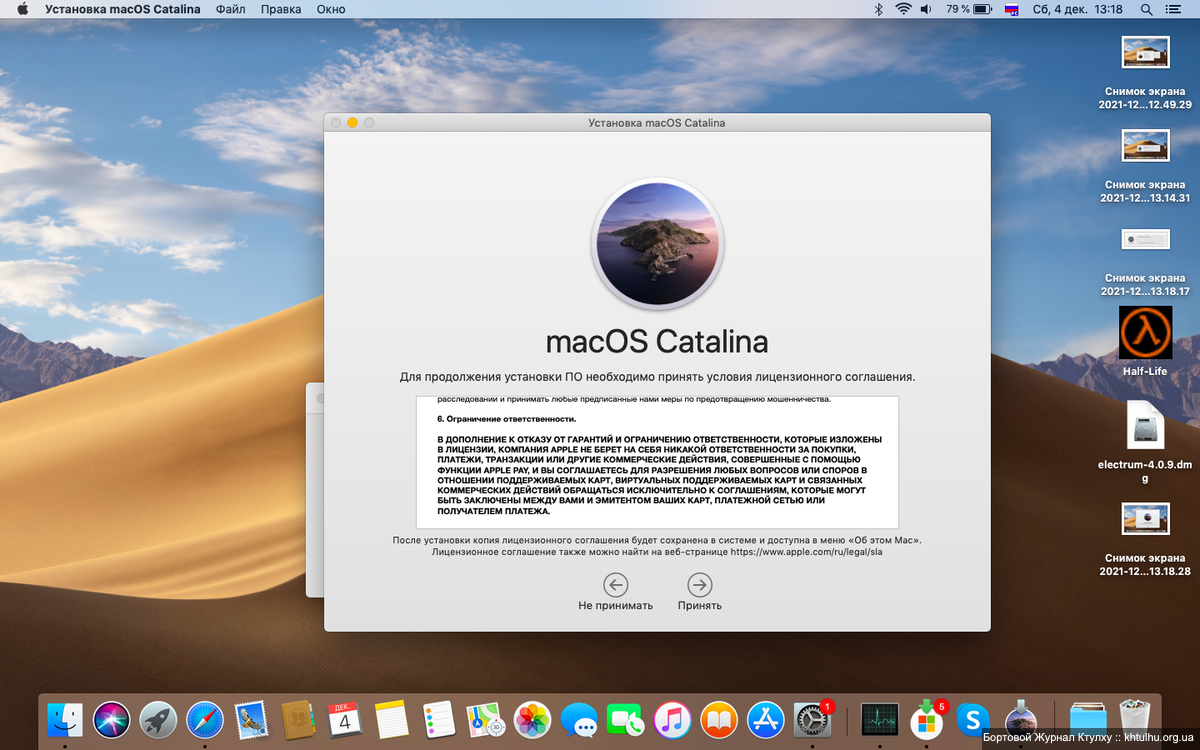
Task: Open the dock app with badge 5
Action: tap(927, 719)
